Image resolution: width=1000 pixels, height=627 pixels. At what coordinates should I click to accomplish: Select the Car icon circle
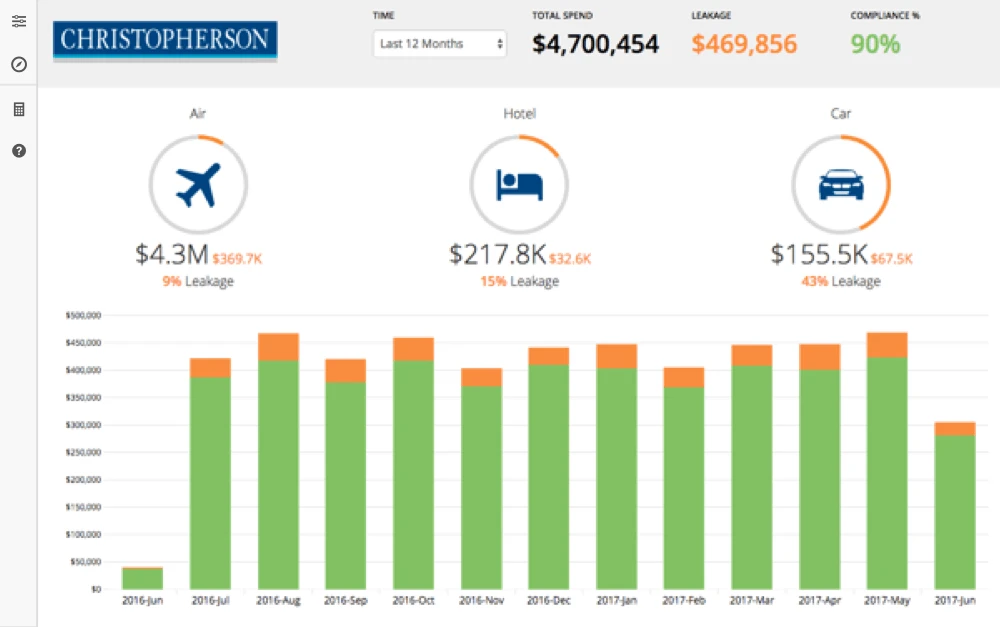tap(840, 184)
